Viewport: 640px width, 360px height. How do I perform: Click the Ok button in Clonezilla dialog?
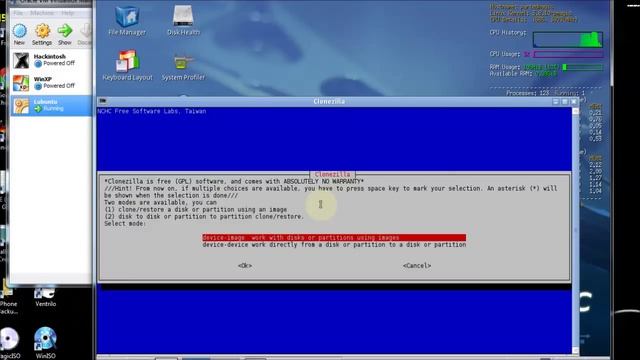point(245,266)
